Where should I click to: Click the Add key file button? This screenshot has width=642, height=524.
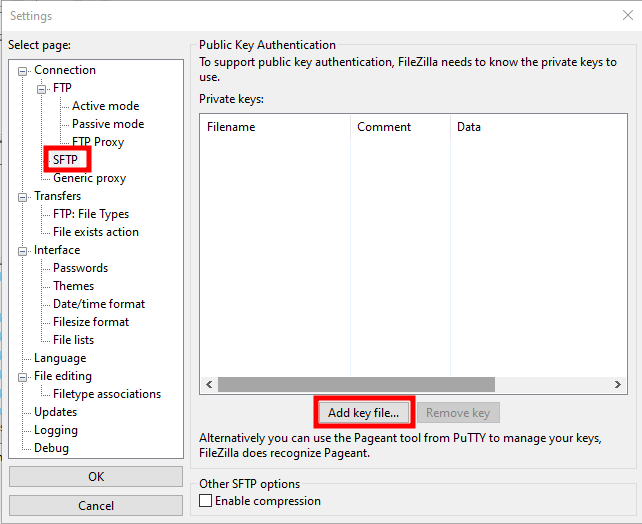364,413
